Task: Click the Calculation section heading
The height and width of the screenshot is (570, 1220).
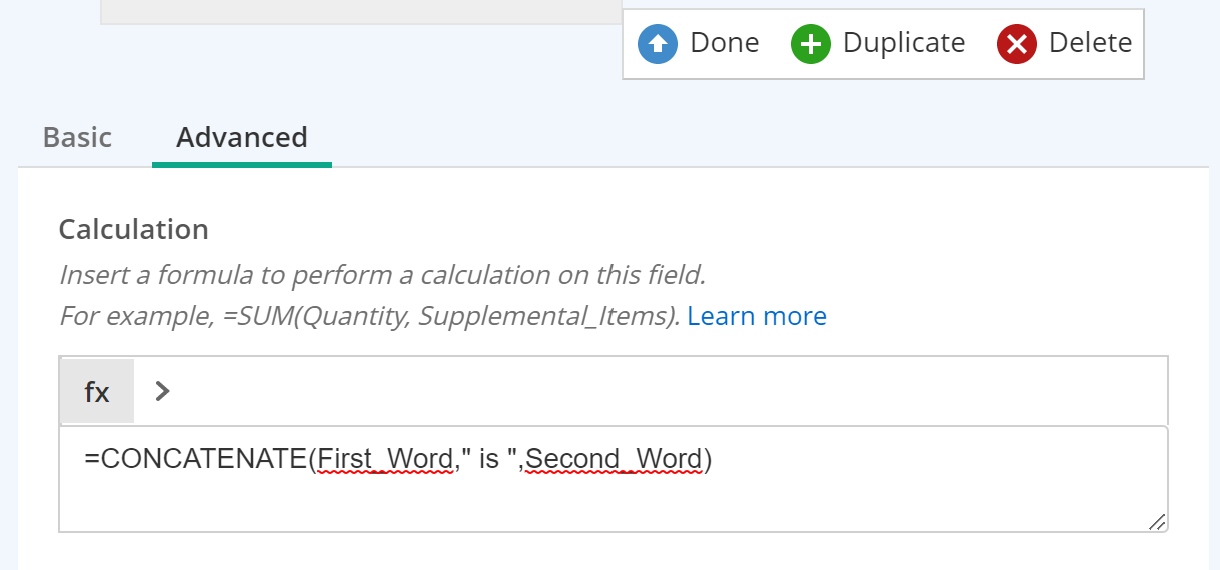Action: 133,229
